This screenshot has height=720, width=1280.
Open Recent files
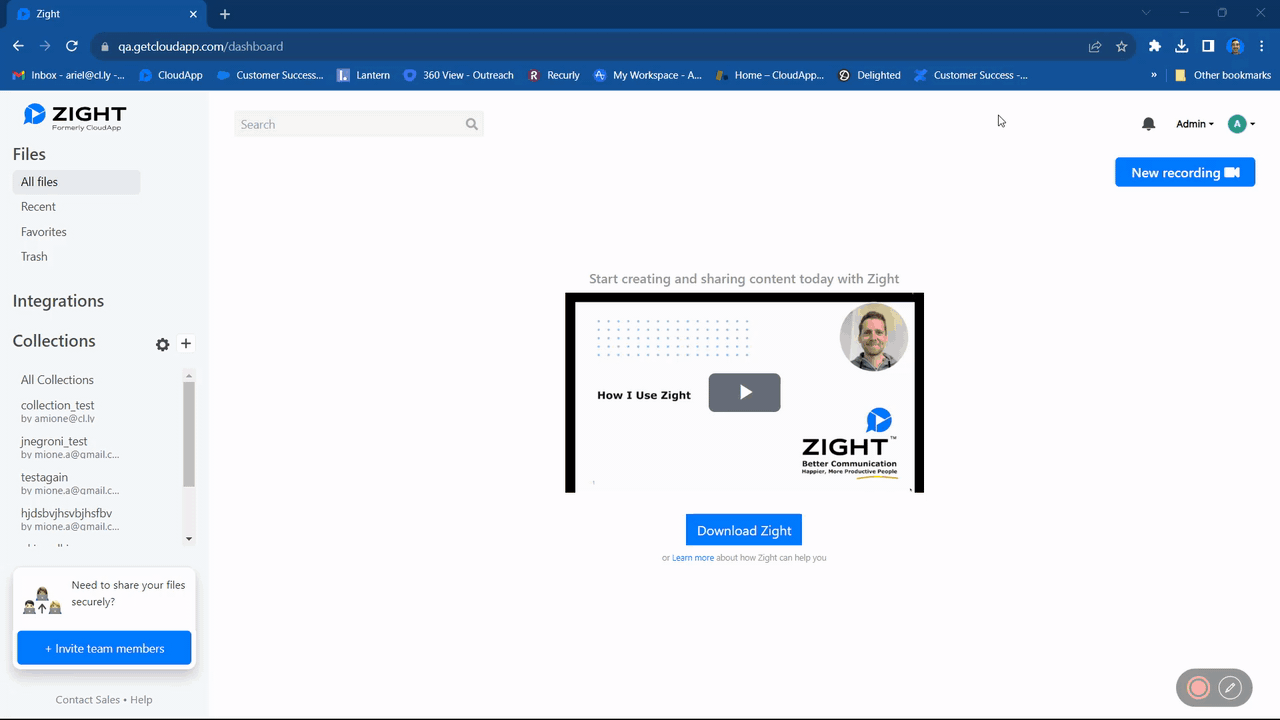tap(38, 207)
